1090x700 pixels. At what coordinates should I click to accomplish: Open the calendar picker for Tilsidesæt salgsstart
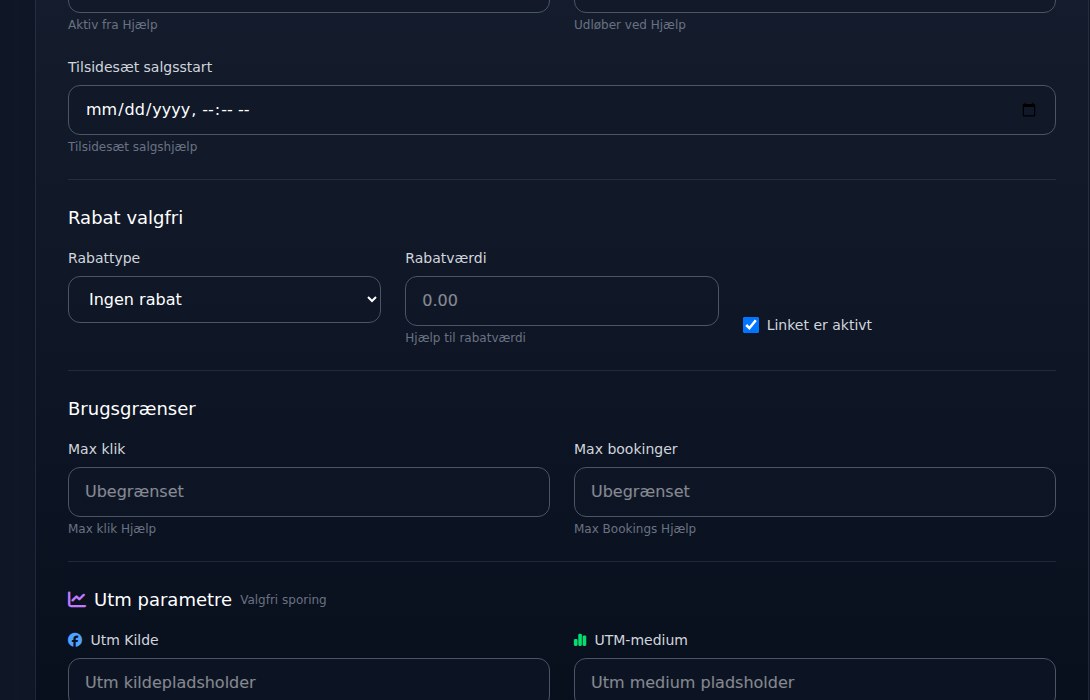click(1029, 110)
